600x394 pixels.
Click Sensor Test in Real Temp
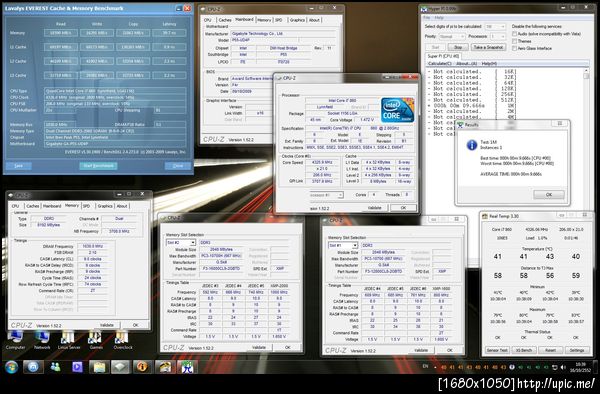497,350
